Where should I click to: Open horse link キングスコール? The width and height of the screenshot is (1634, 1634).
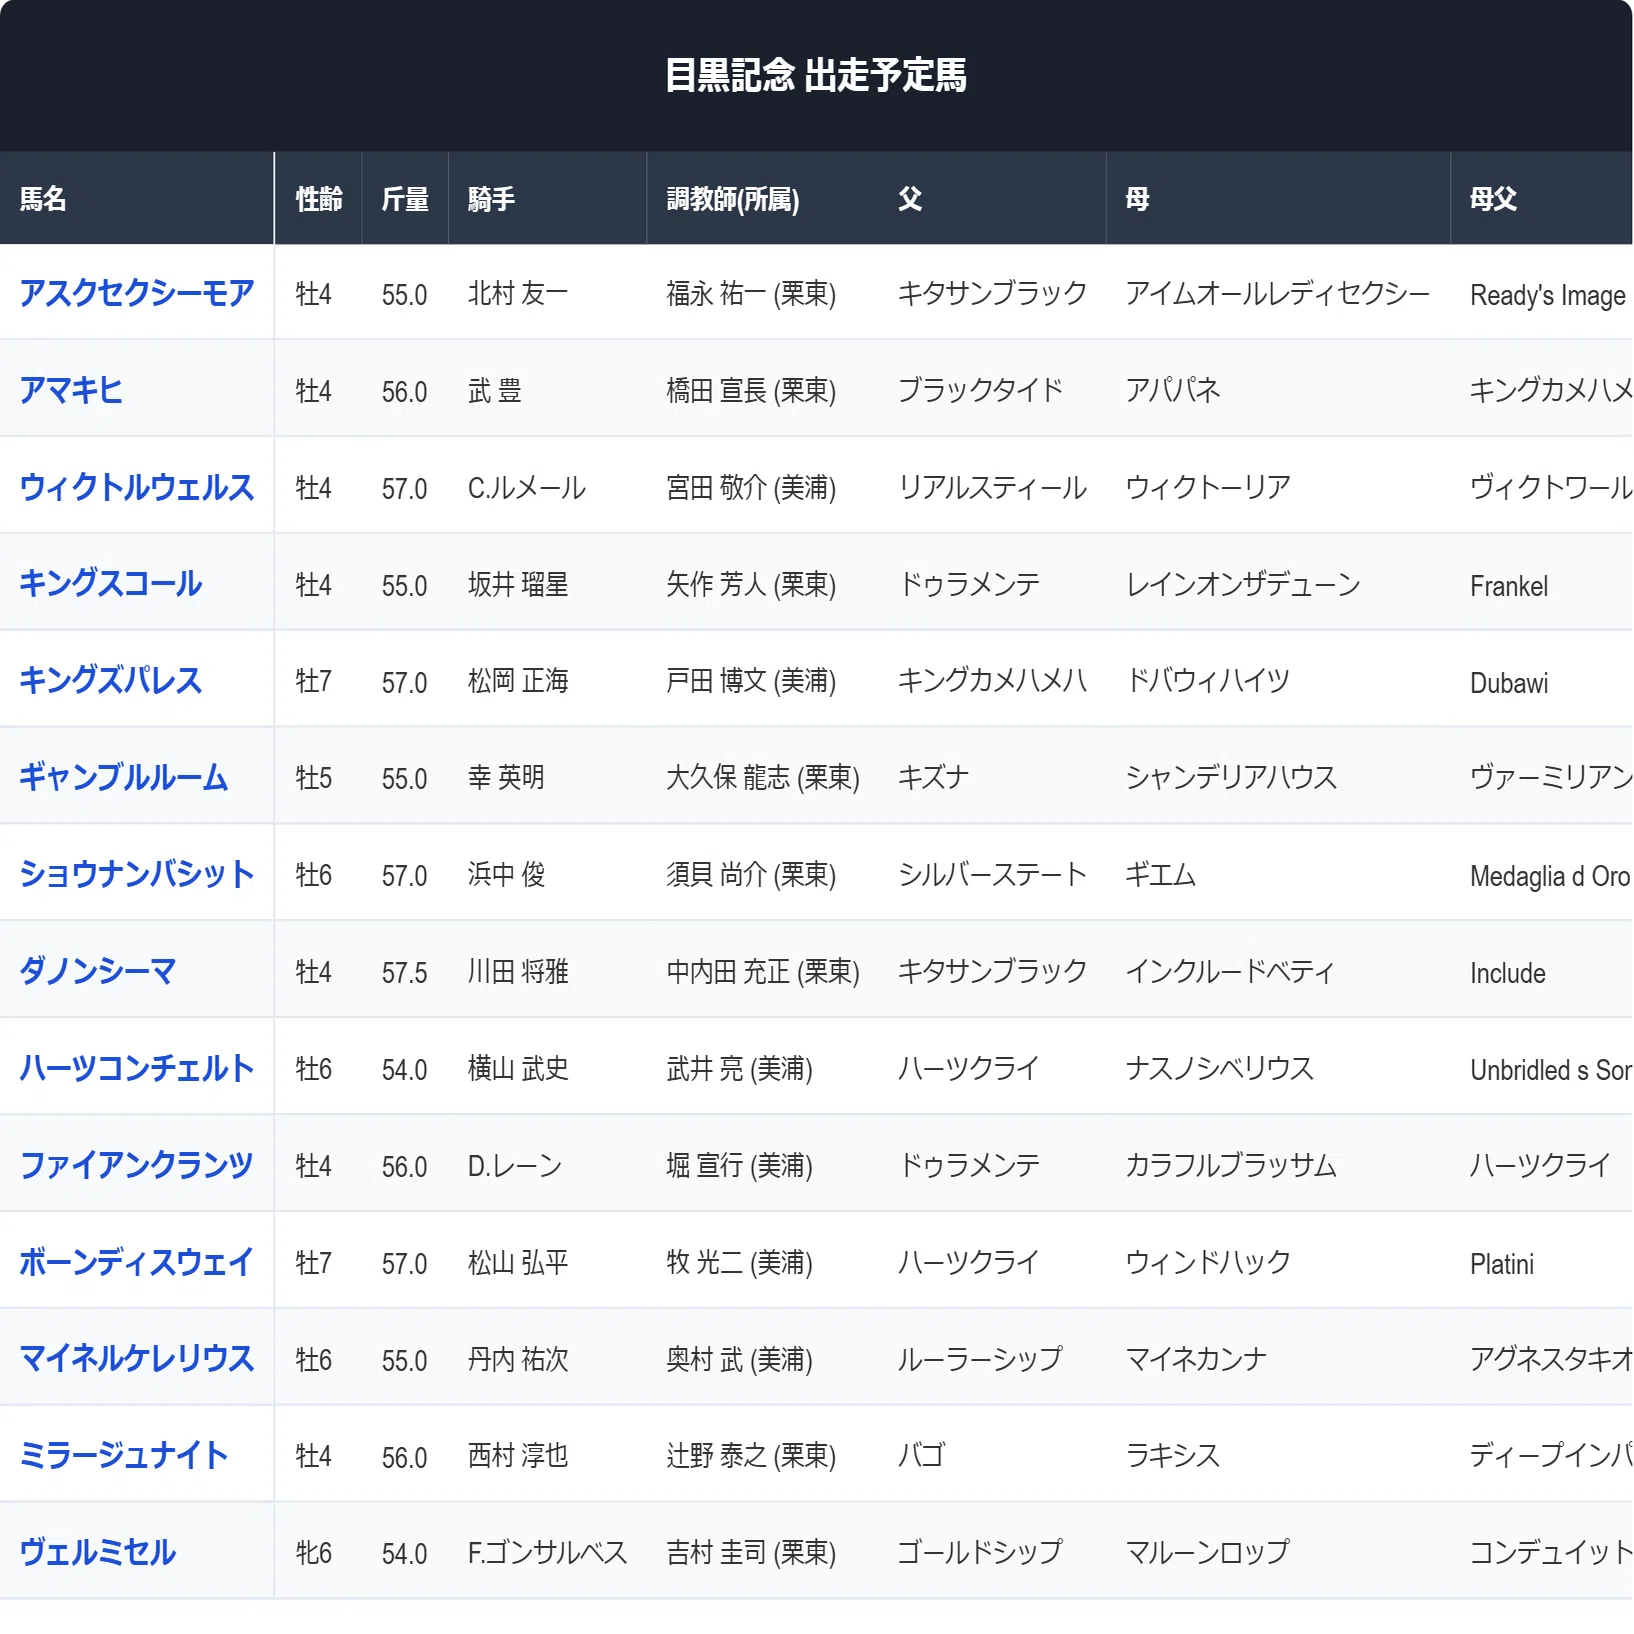(x=111, y=583)
